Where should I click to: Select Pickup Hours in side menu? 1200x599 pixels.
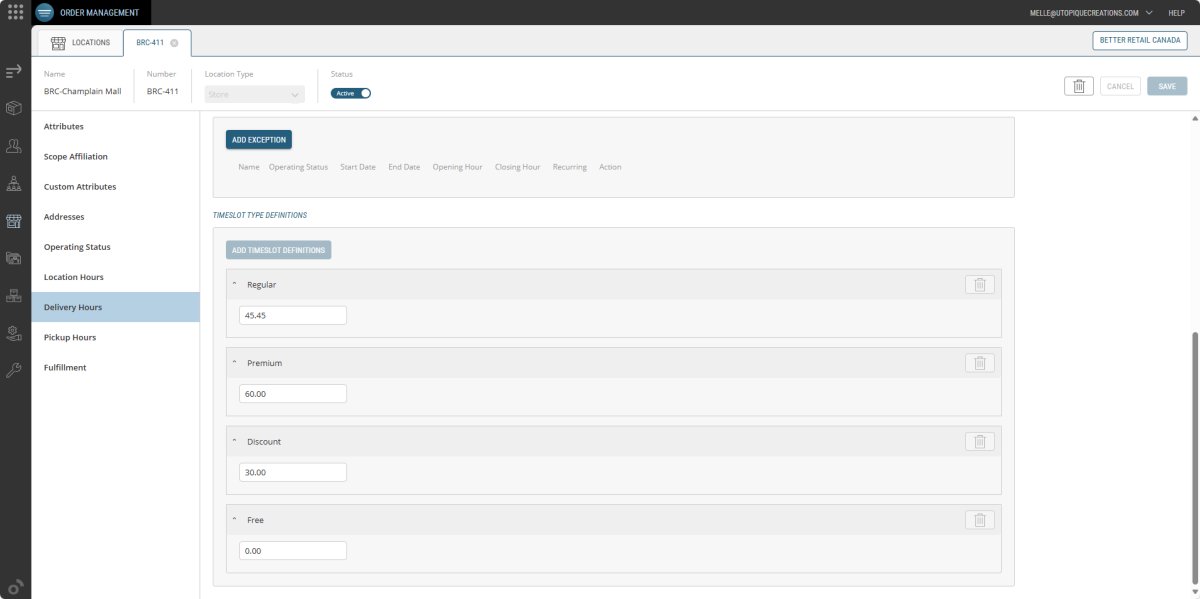(70, 337)
